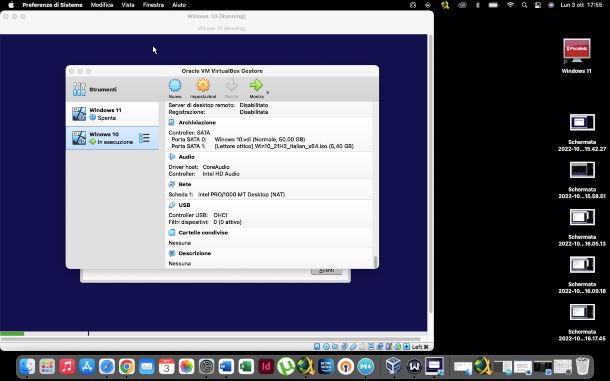Open Launchpad from the Dock
This screenshot has height=381, width=610.
[47, 366]
